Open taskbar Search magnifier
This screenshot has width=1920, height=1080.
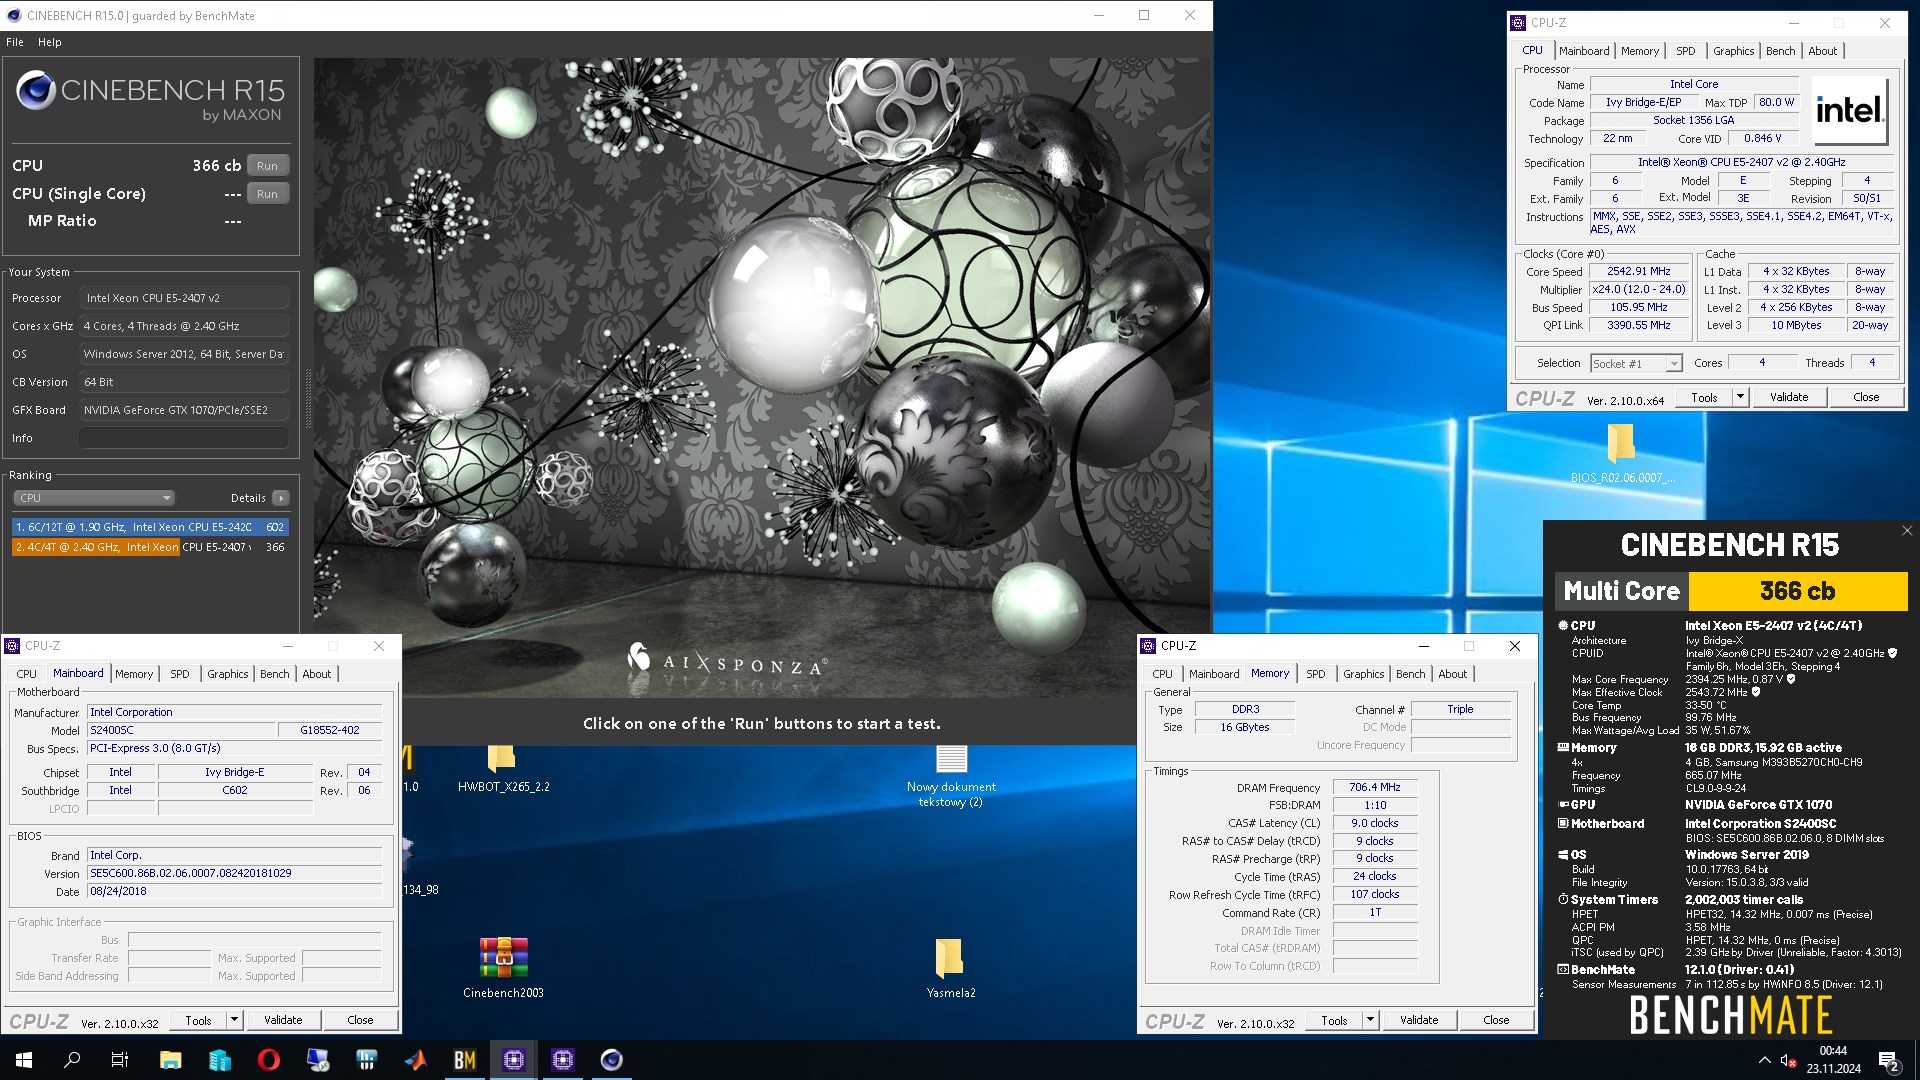[x=72, y=1060]
